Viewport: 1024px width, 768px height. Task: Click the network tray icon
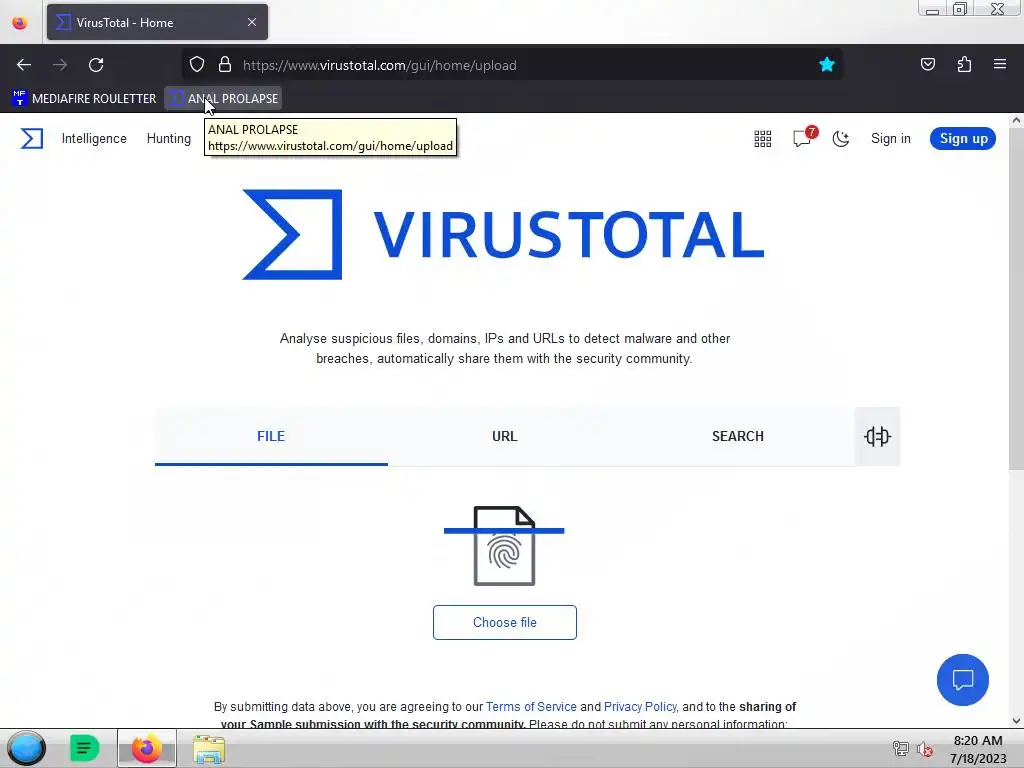(x=901, y=749)
